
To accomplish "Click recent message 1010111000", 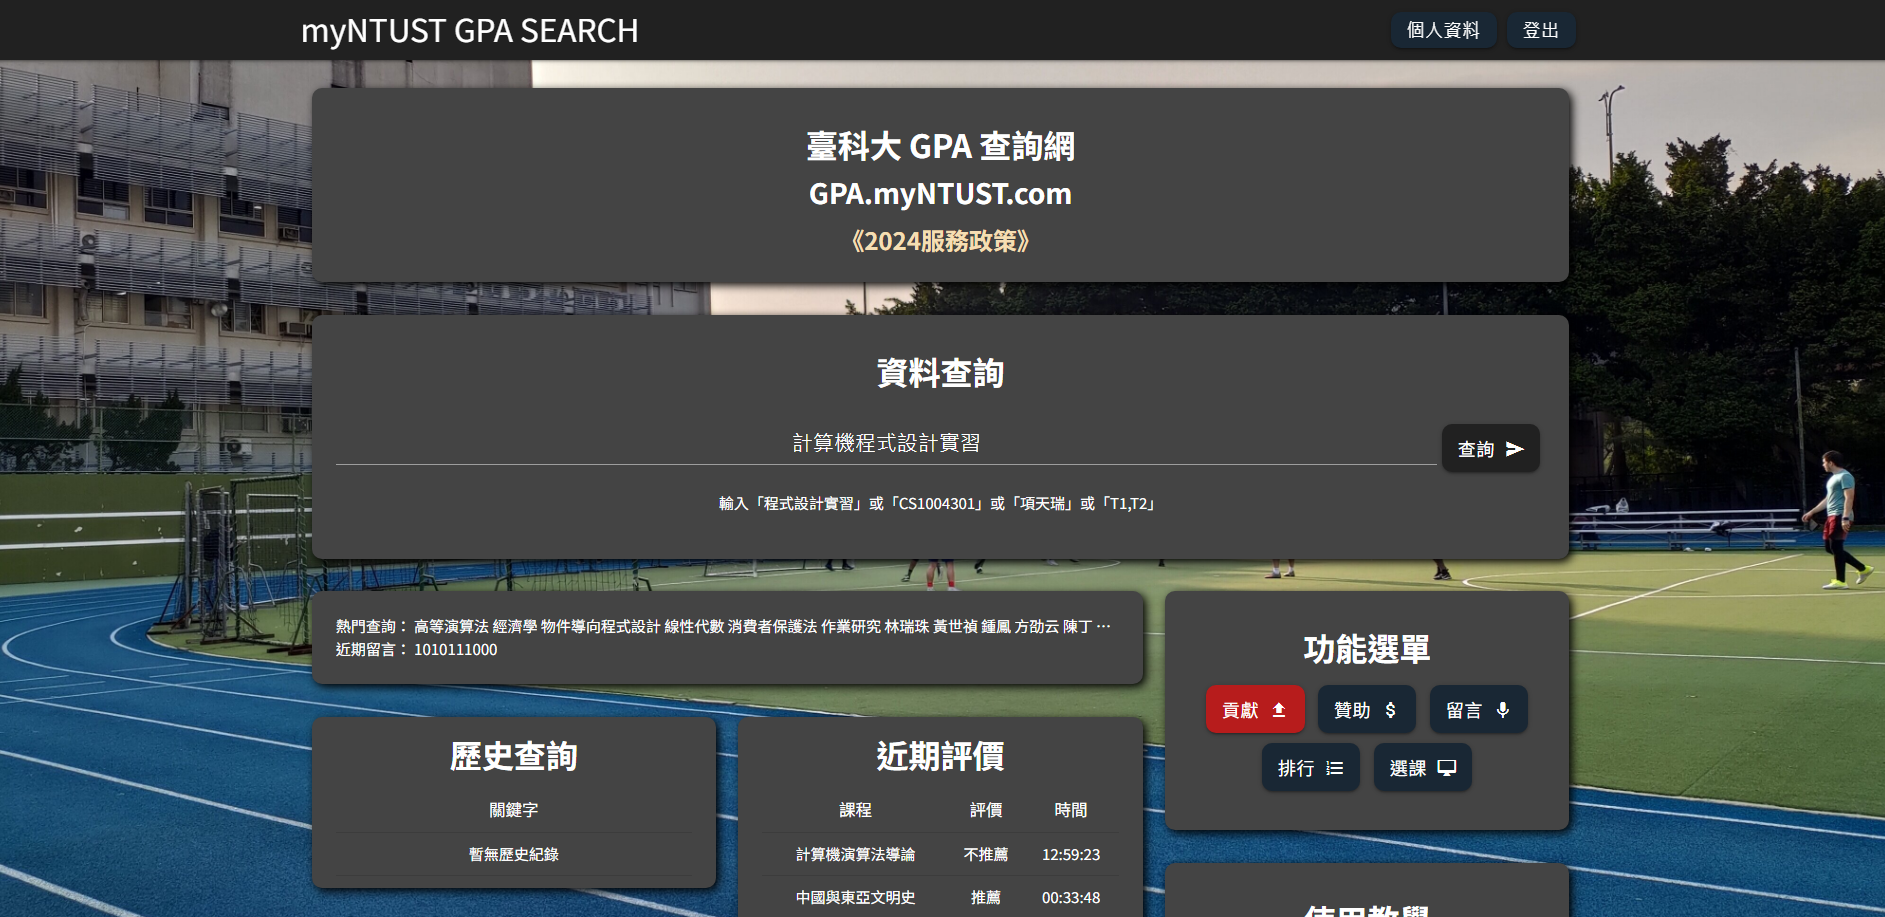I will pyautogui.click(x=455, y=650).
